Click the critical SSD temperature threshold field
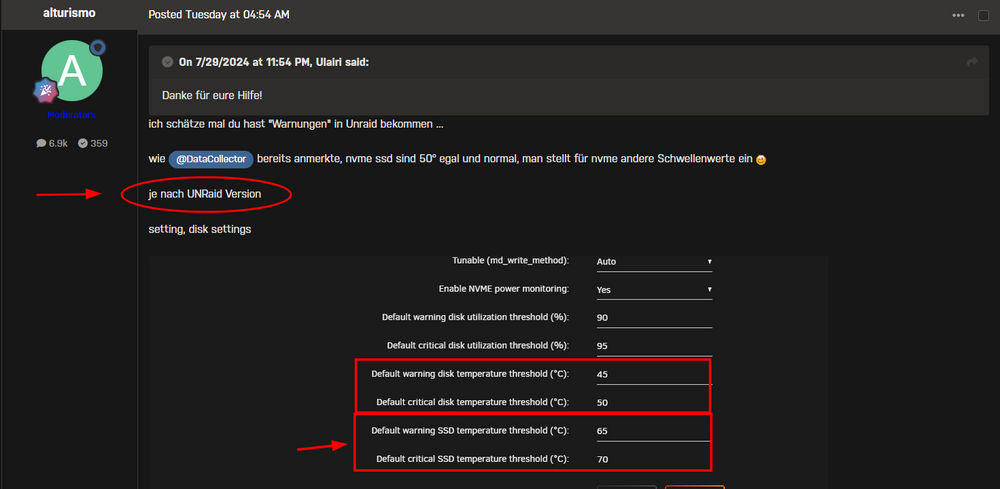 [x=654, y=459]
